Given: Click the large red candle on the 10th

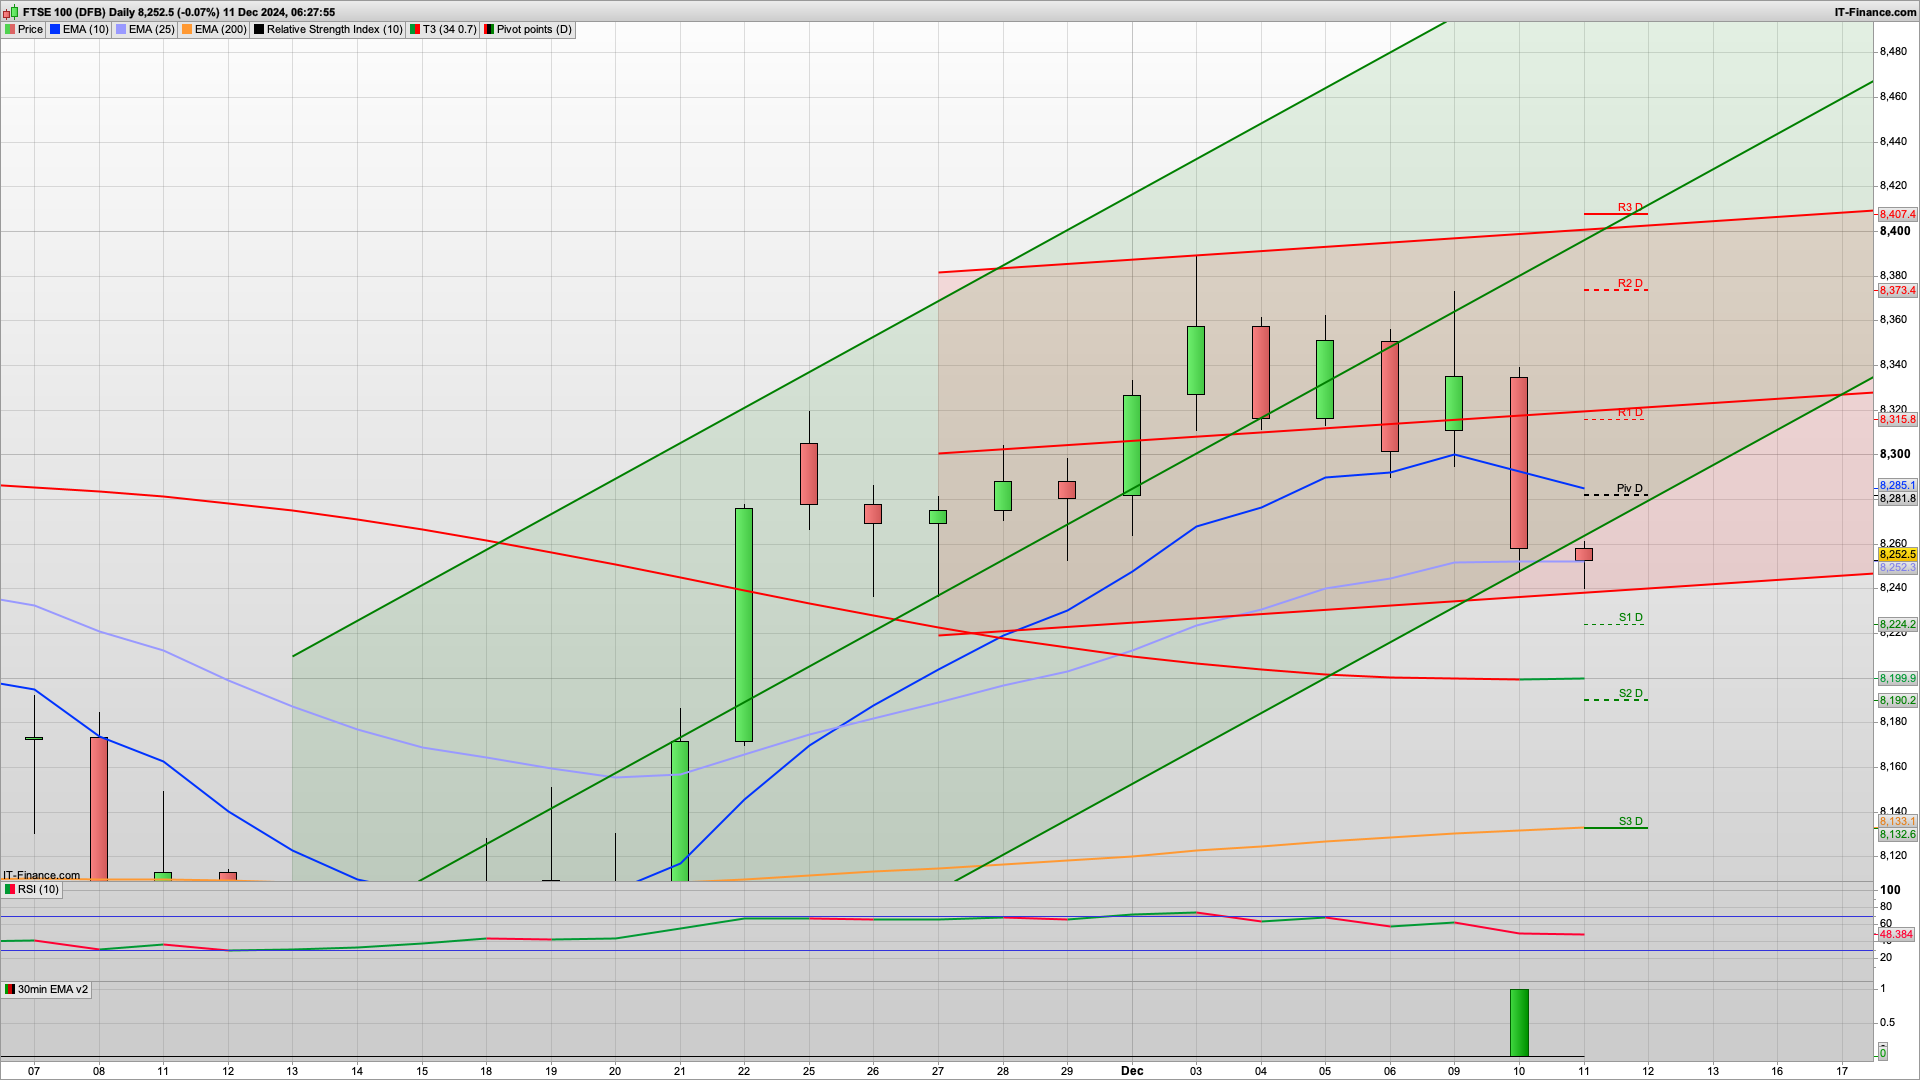Looking at the screenshot, I should click(x=1519, y=462).
